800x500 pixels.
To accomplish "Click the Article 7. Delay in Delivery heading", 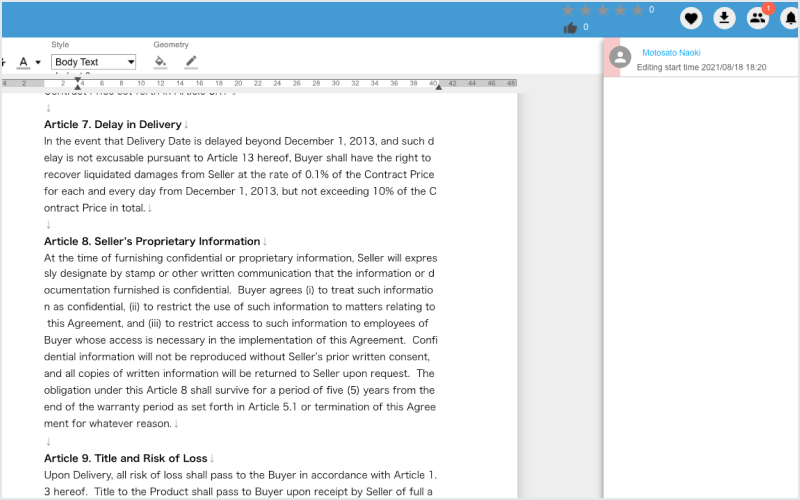I will tap(113, 124).
